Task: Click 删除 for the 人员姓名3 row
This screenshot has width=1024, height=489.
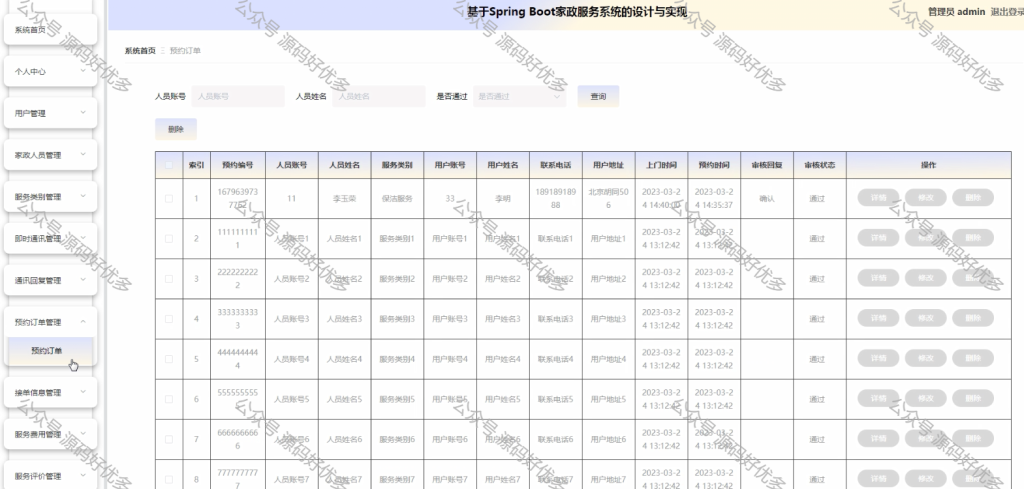Action: tap(973, 318)
